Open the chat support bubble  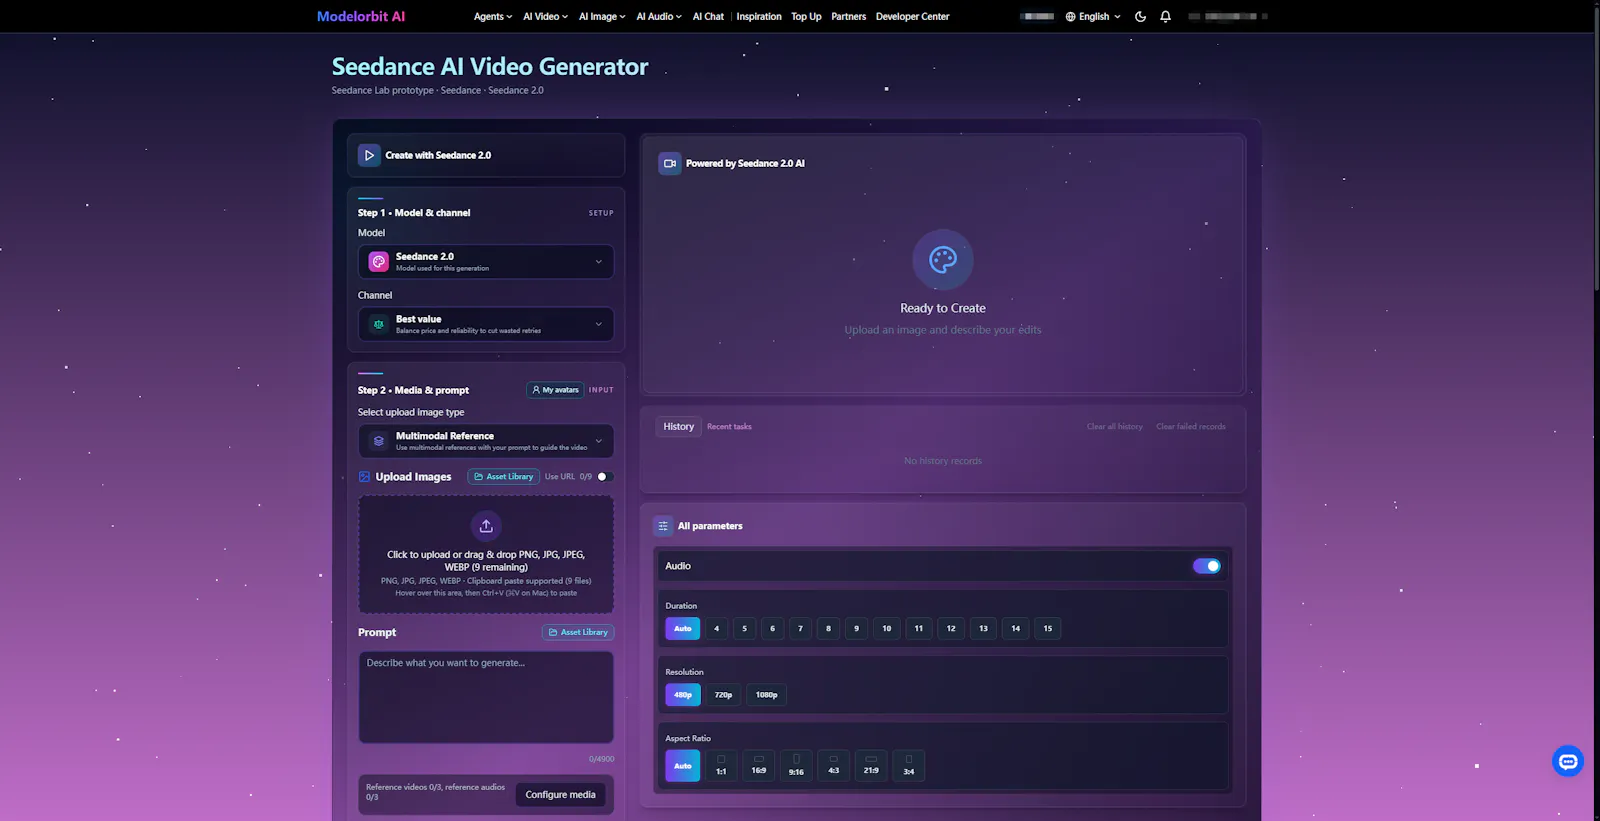point(1568,762)
